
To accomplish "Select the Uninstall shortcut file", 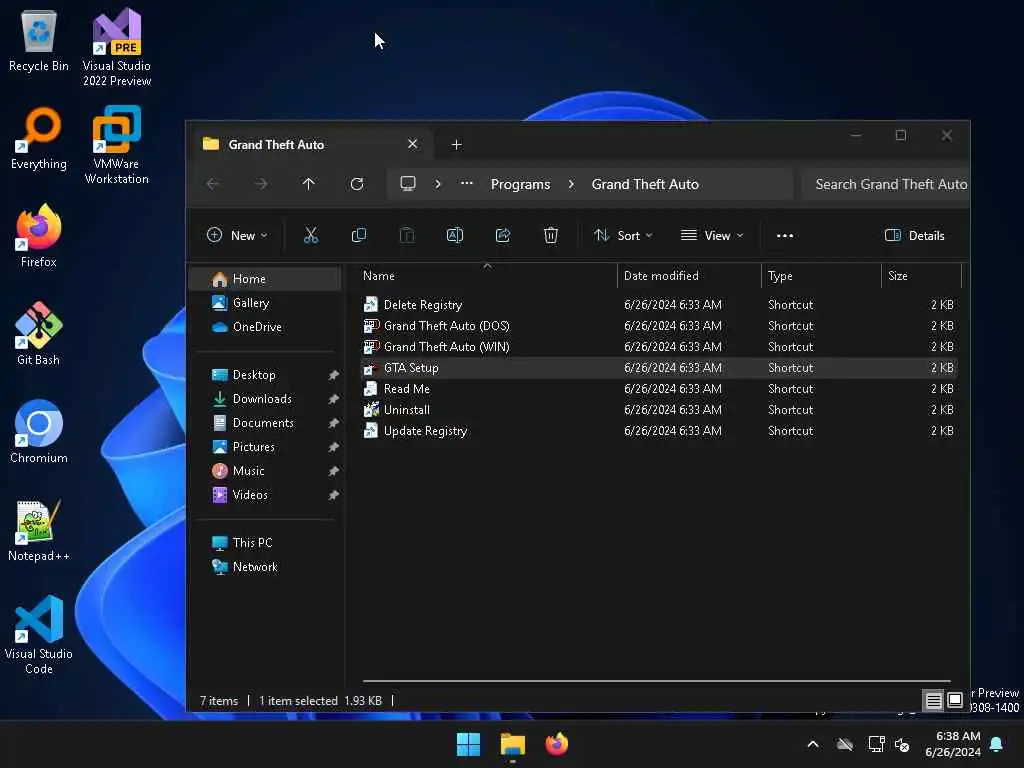I will (x=660, y=410).
